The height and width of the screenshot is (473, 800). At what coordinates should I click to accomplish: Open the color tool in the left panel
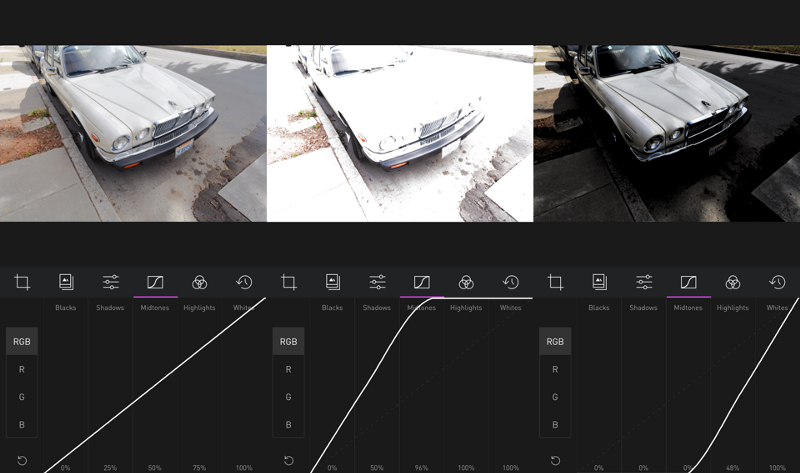click(x=199, y=283)
